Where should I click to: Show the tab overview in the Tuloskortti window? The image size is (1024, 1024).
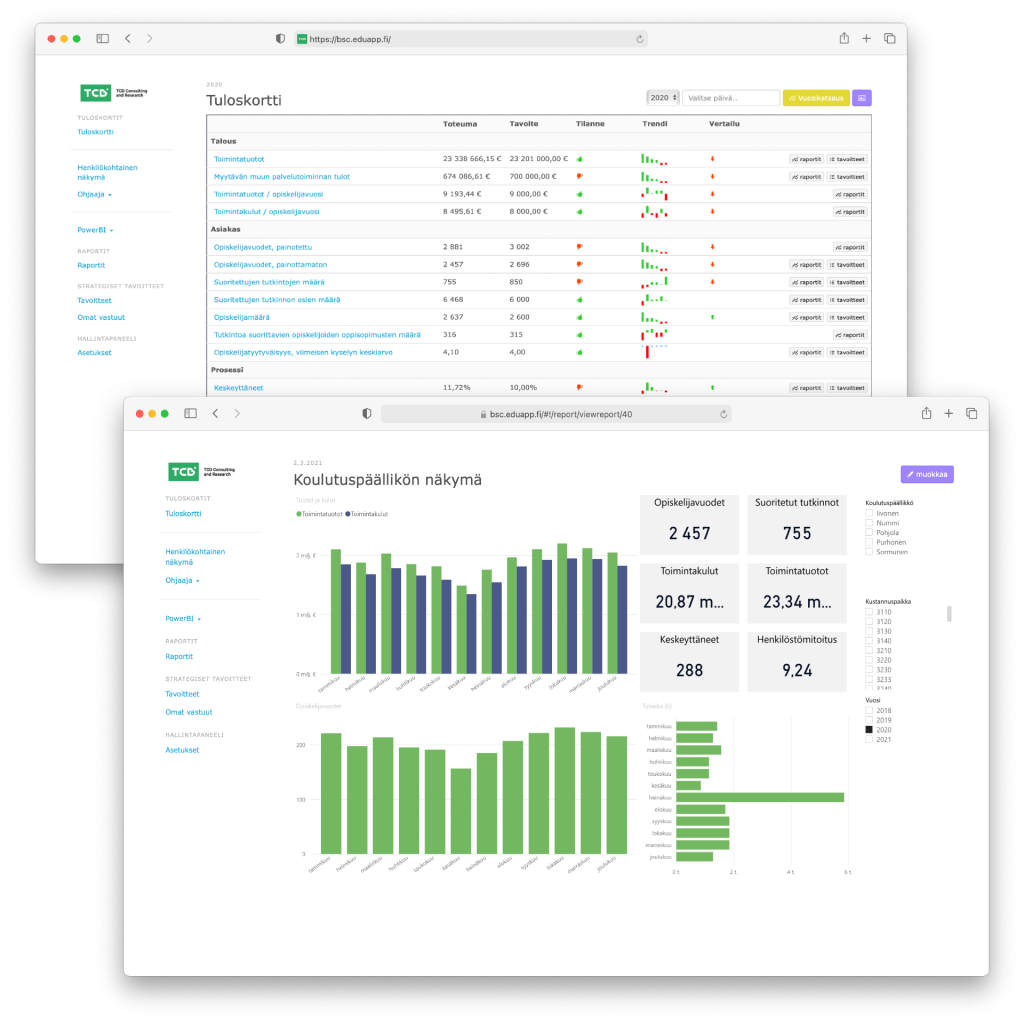coord(889,39)
